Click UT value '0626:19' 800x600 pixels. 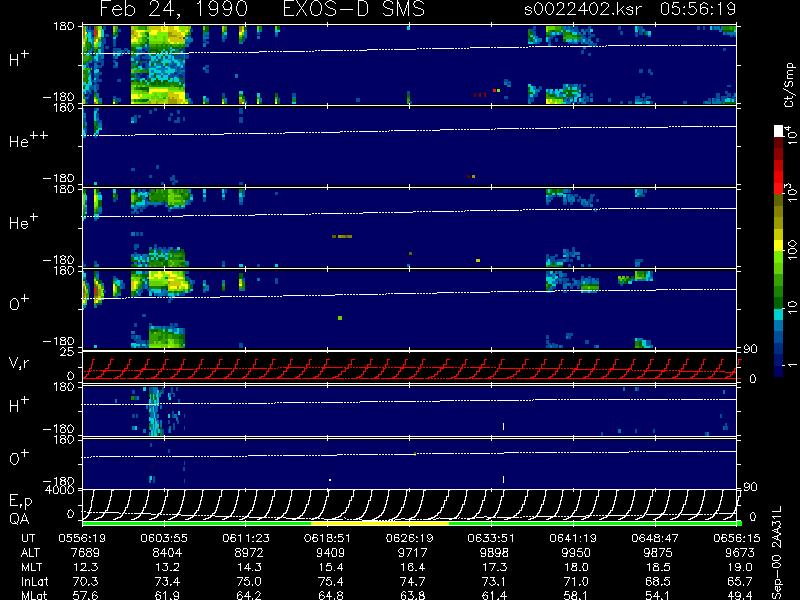(412, 538)
